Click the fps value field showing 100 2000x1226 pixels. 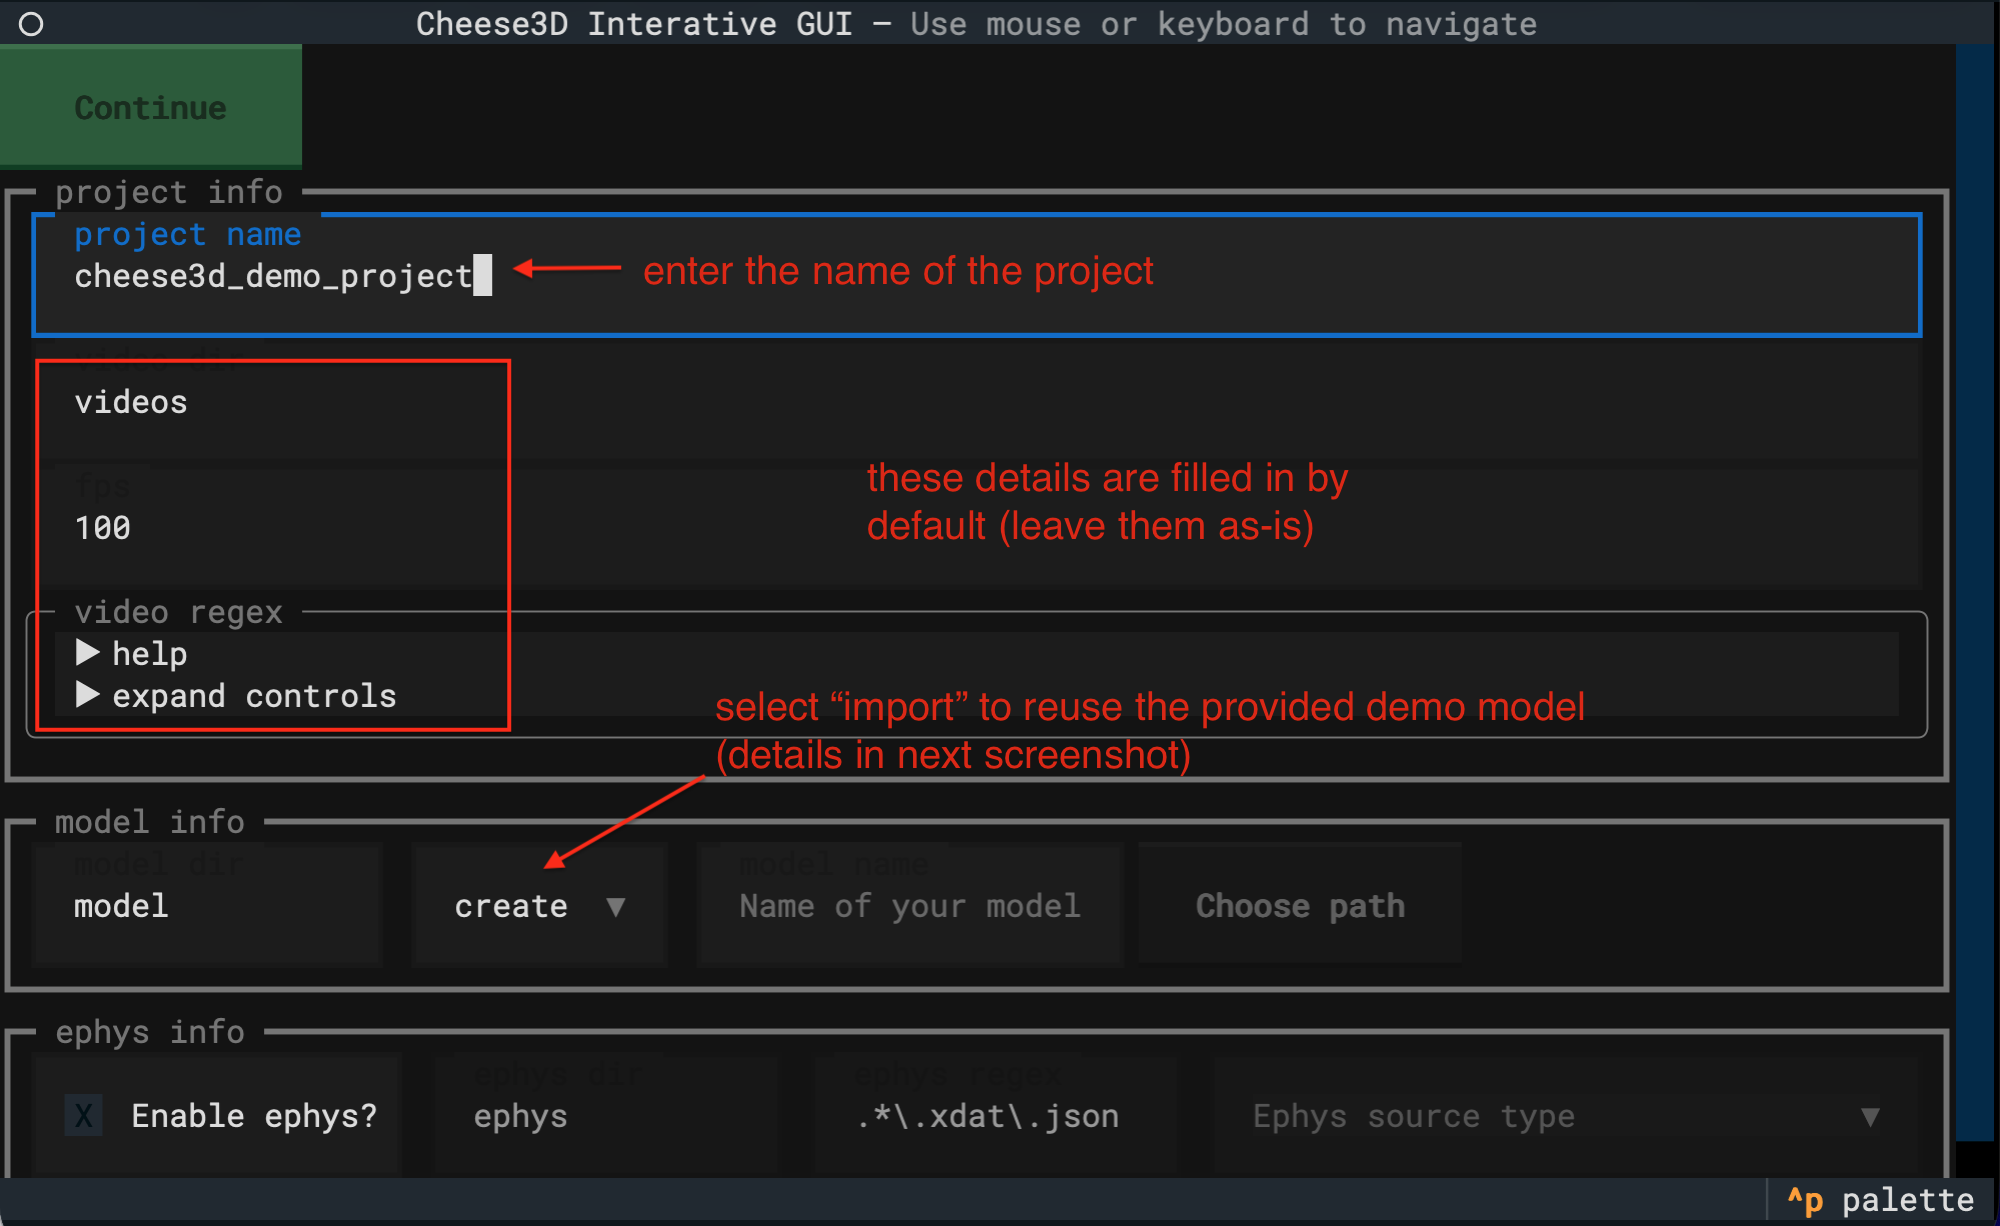[x=102, y=527]
